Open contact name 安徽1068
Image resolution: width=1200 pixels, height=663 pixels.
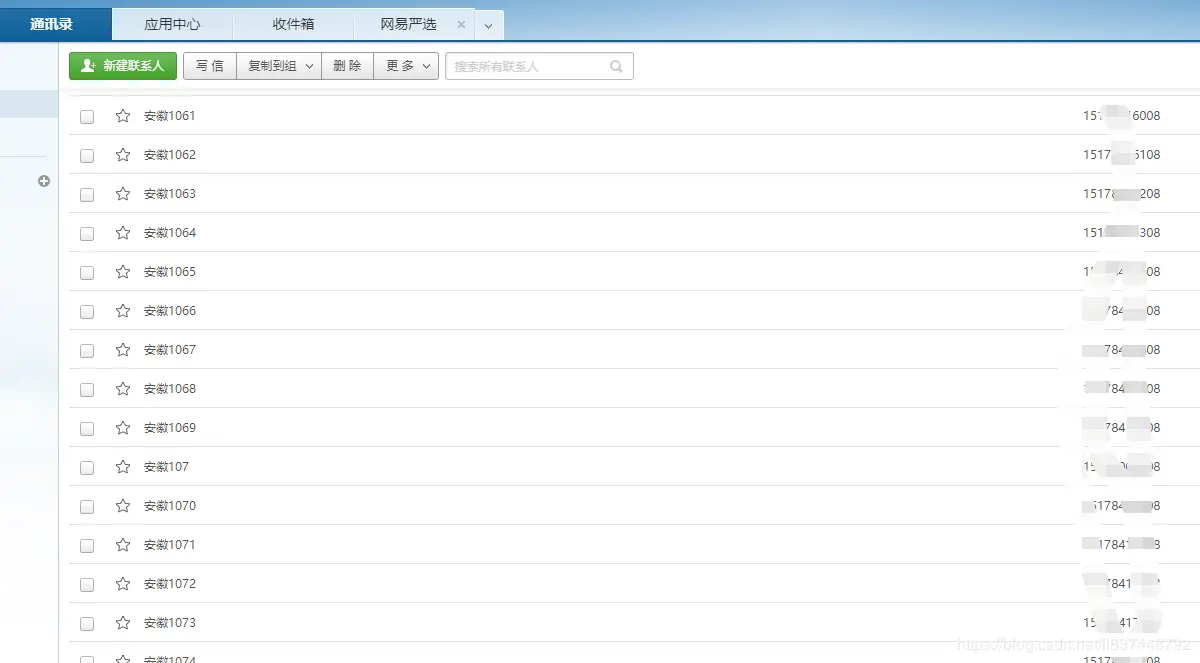pyautogui.click(x=170, y=389)
